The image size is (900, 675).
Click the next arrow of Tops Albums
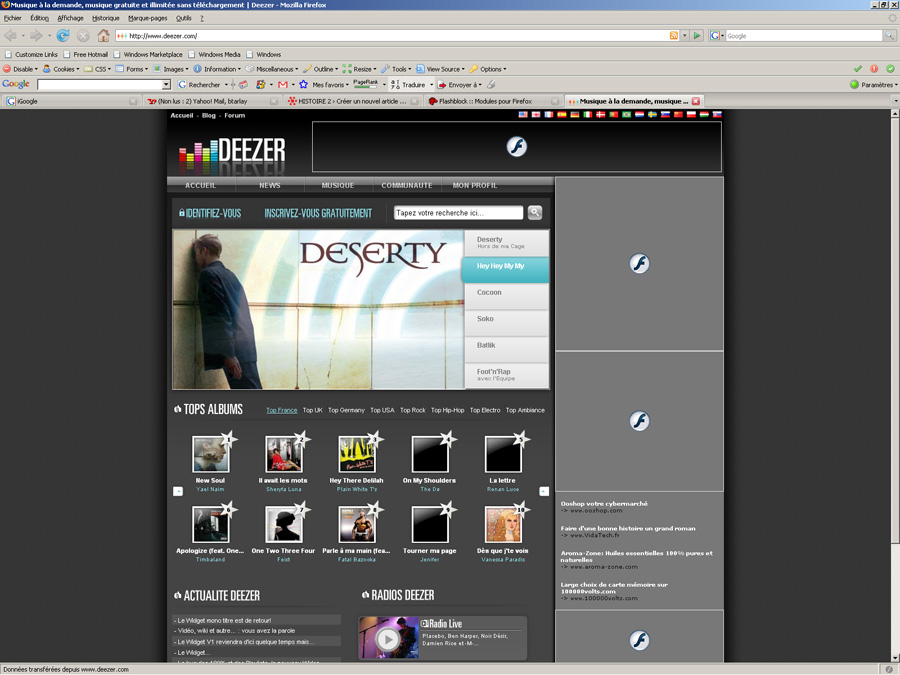(x=544, y=491)
